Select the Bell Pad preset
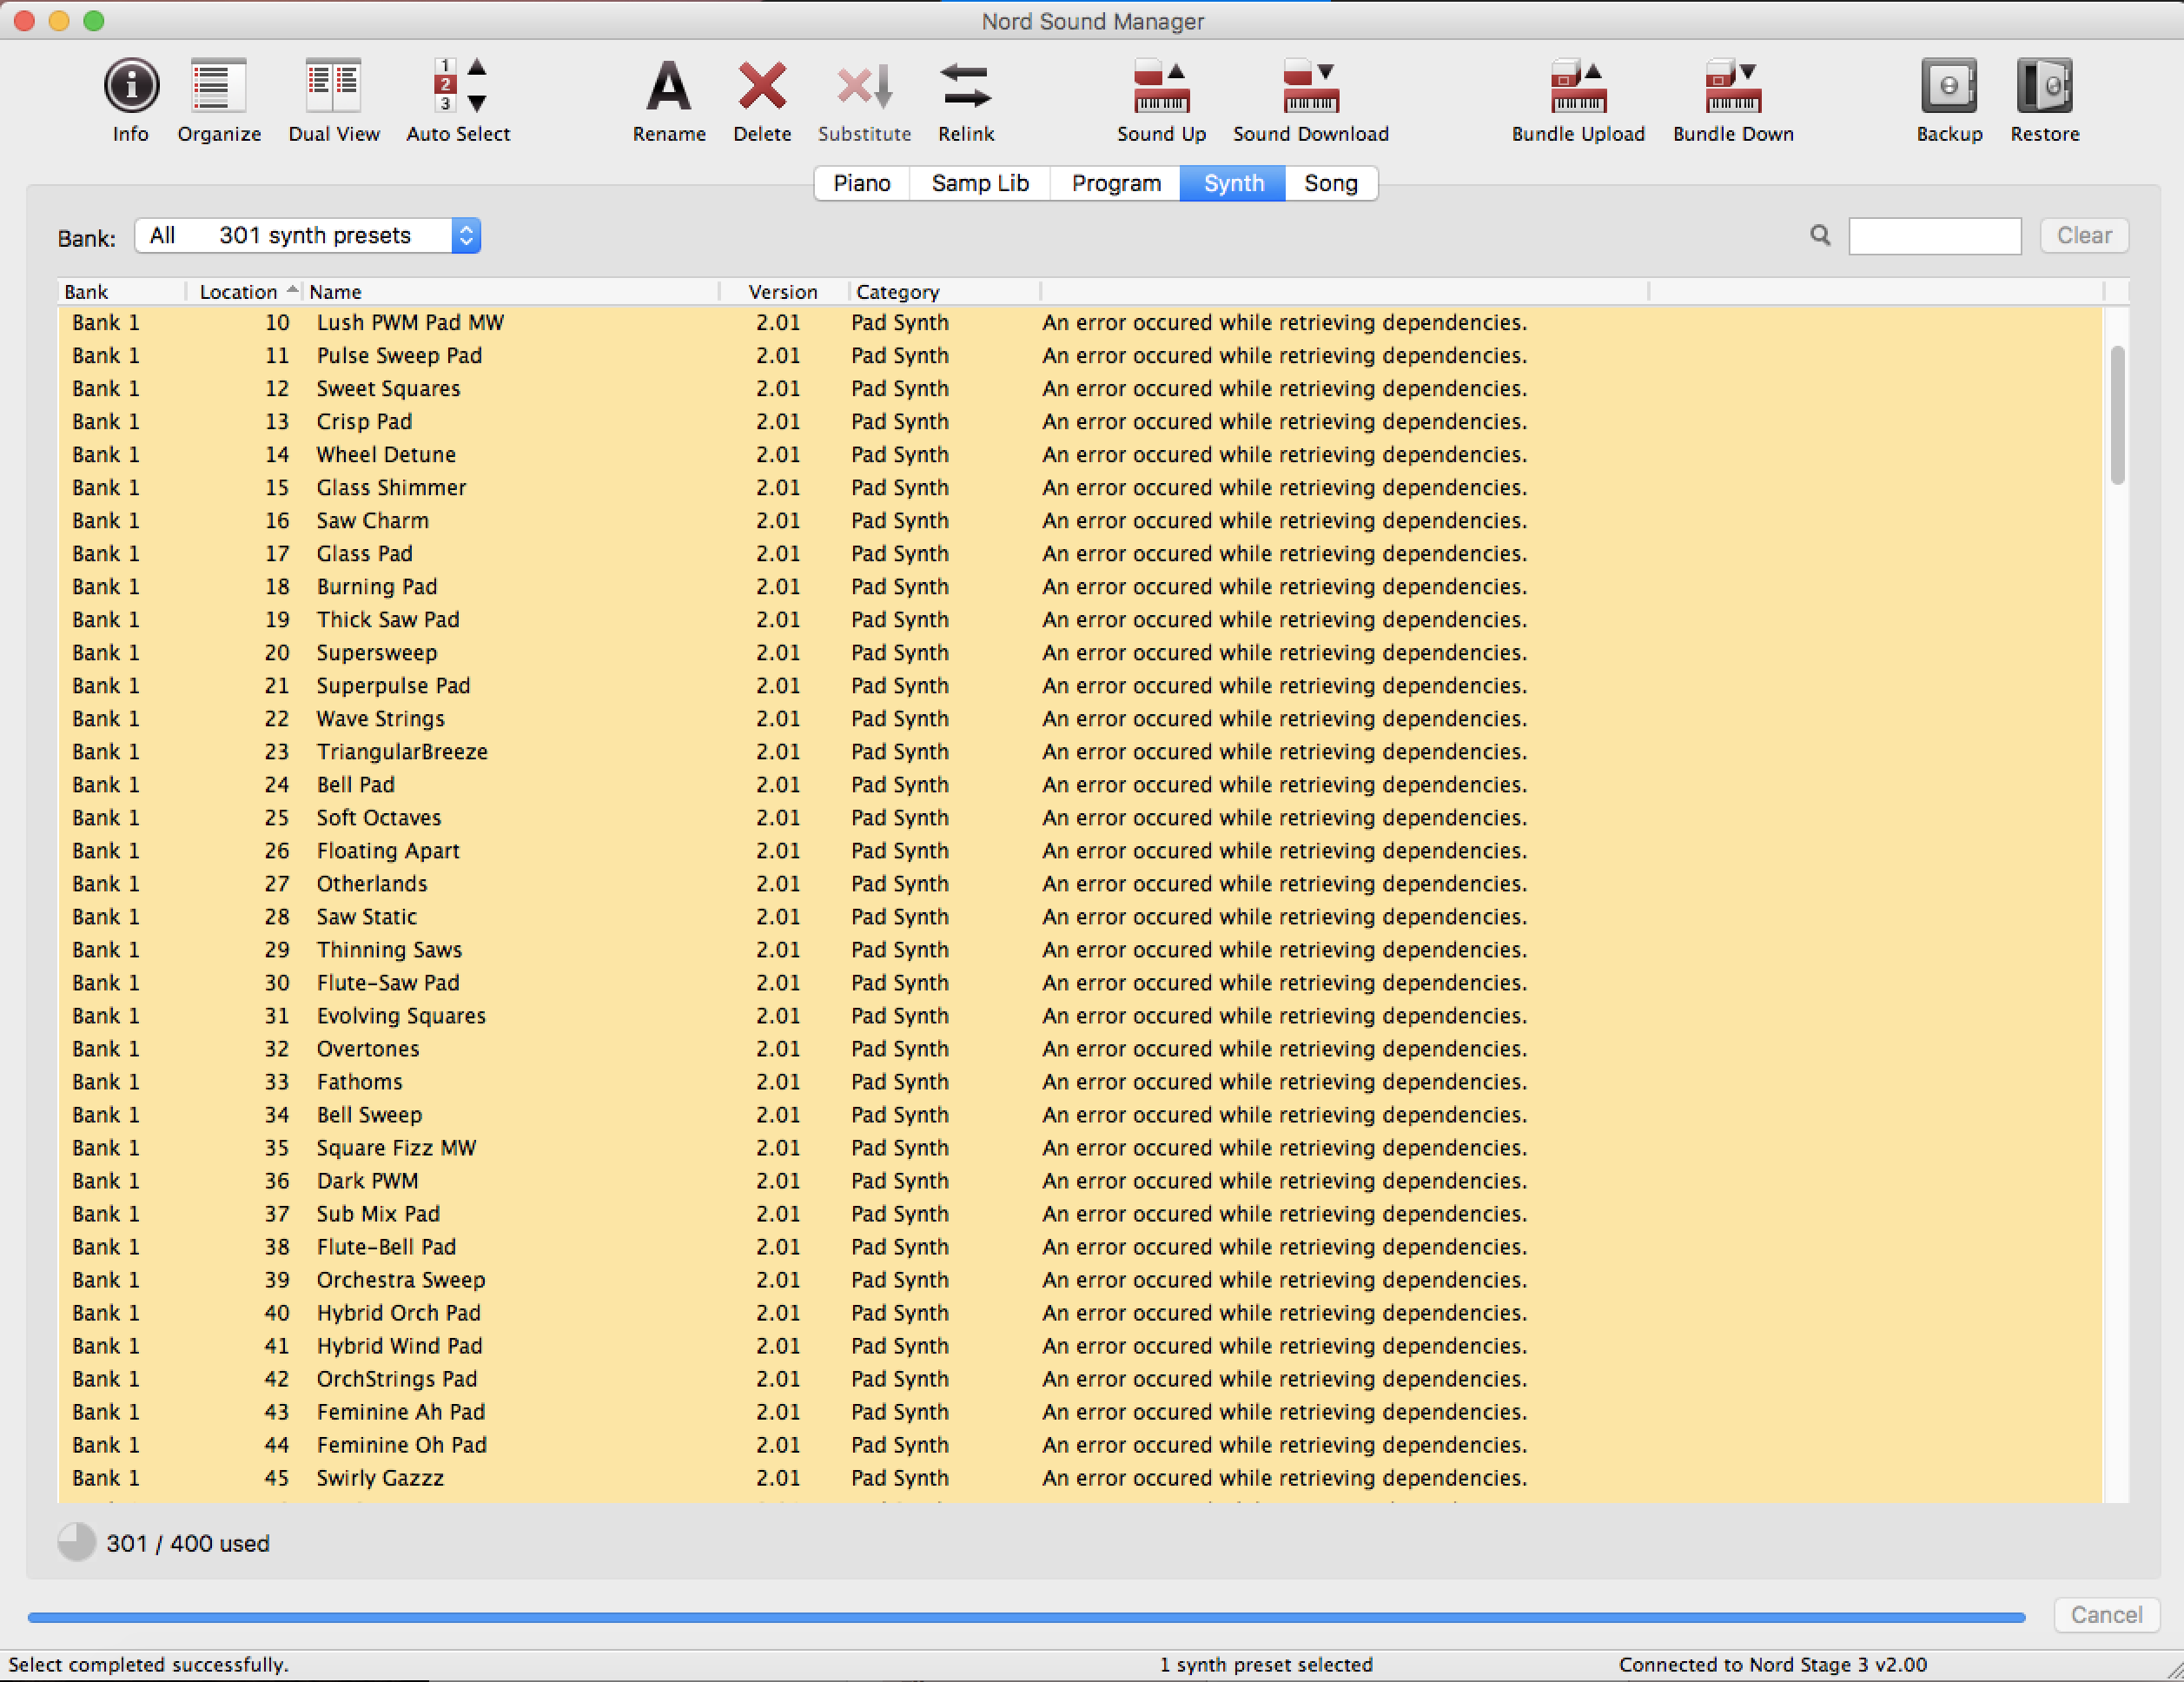This screenshot has width=2184, height=1682. pos(1080,784)
